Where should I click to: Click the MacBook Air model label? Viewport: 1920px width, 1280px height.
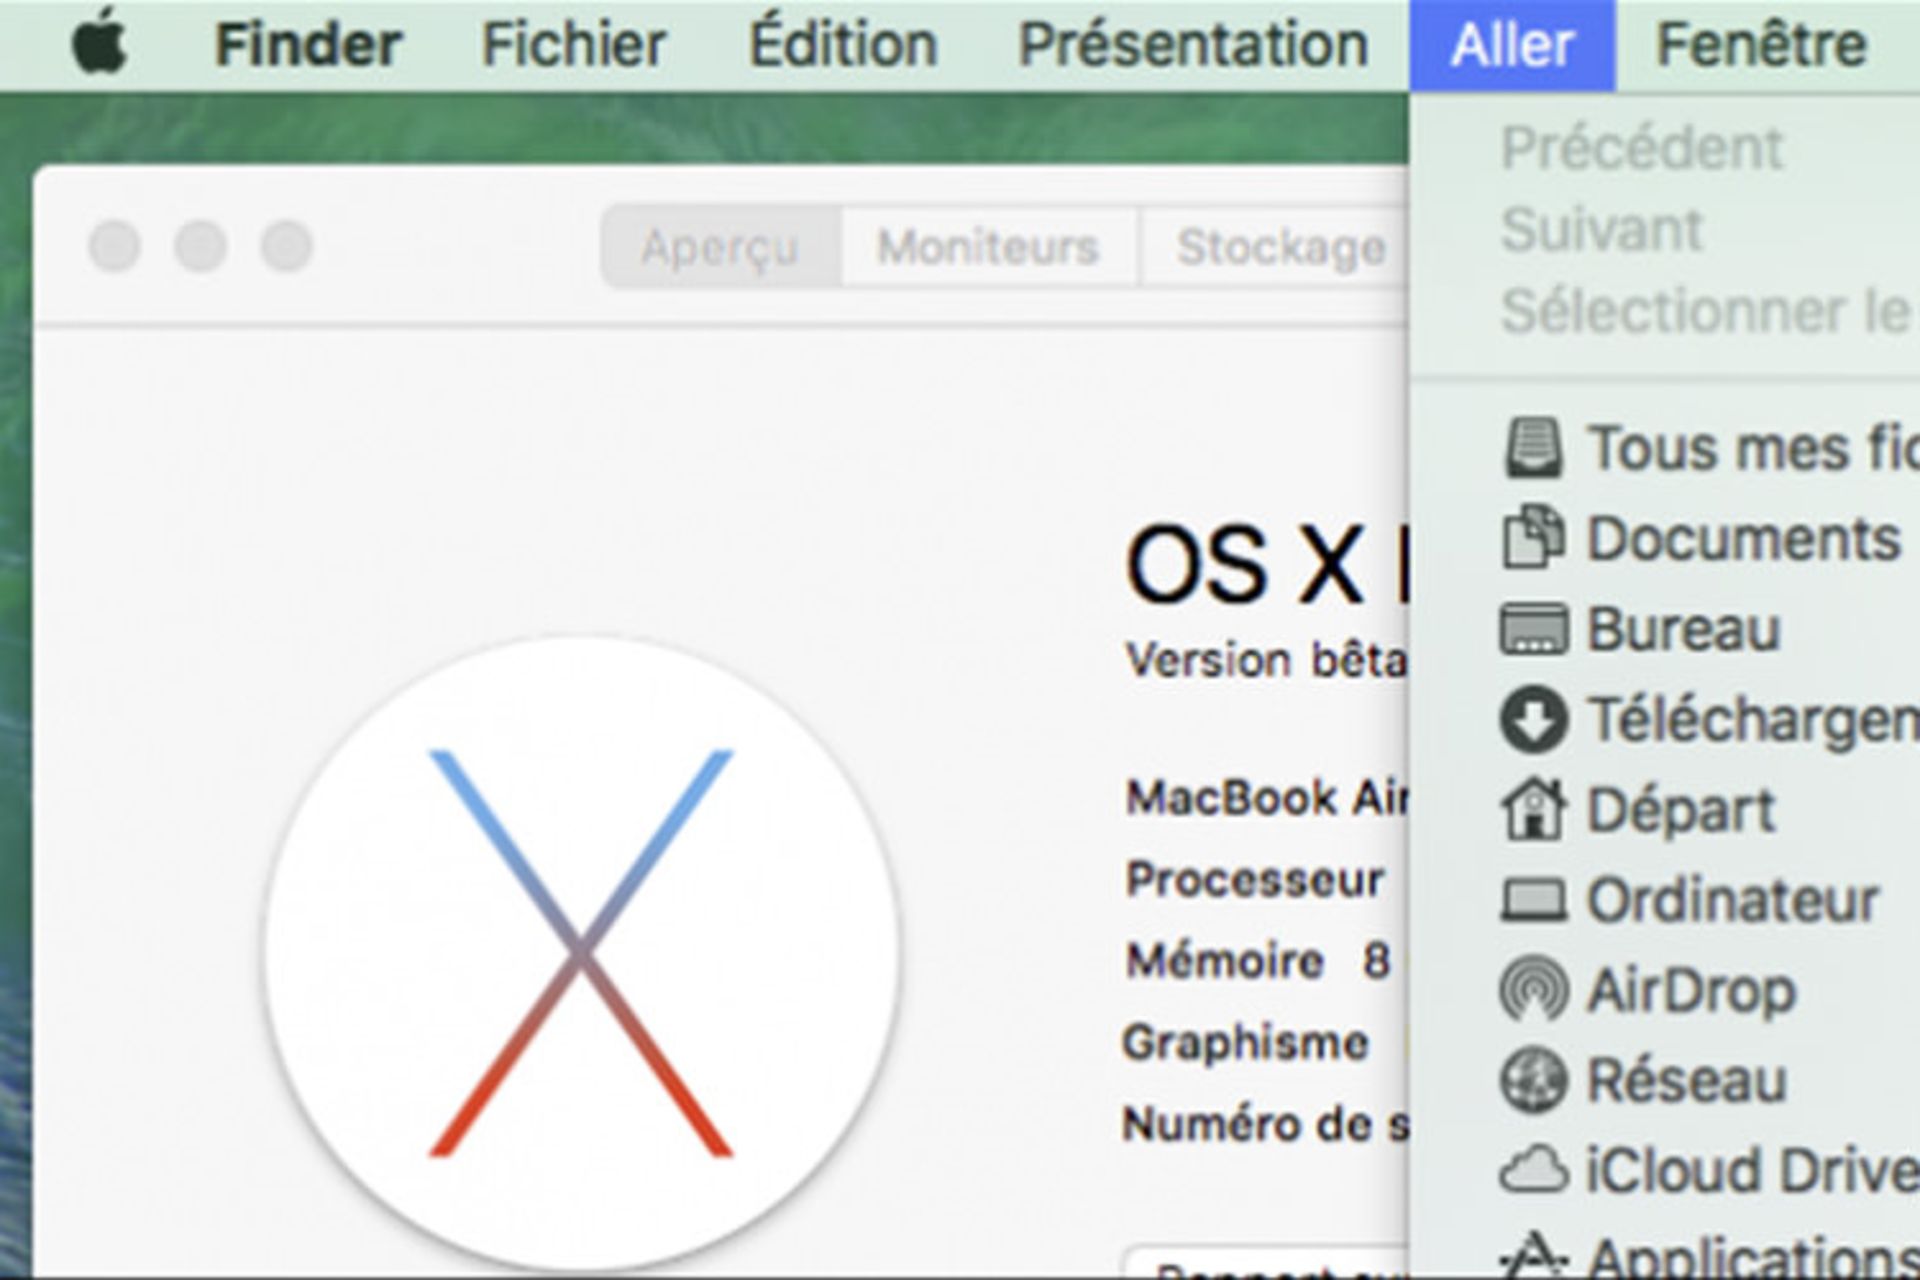point(1267,798)
